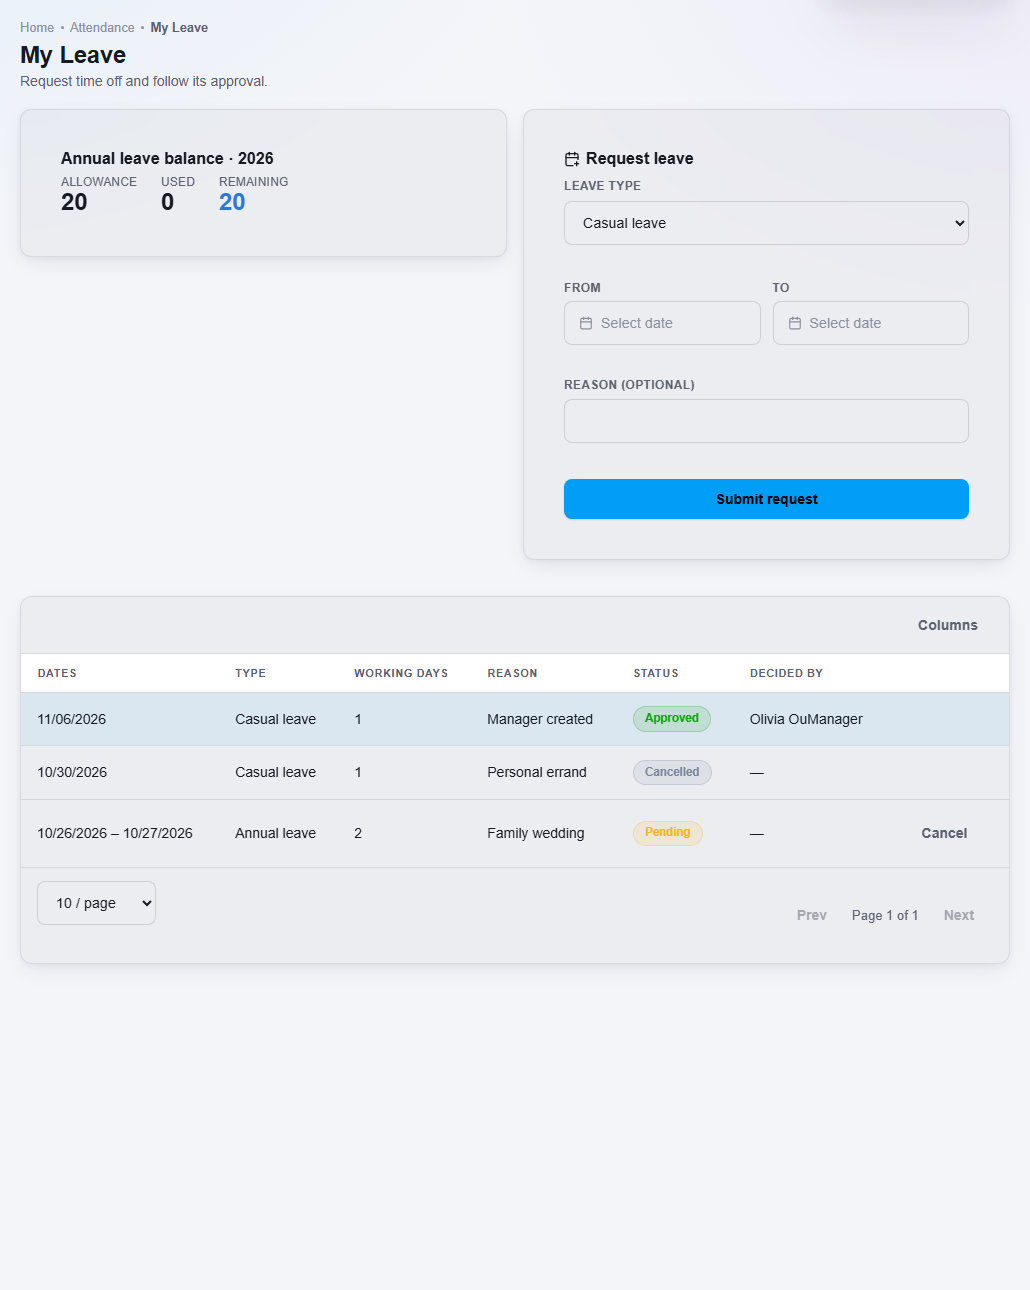Open the Leave Type dropdown
The height and width of the screenshot is (1290, 1030).
[x=766, y=223]
